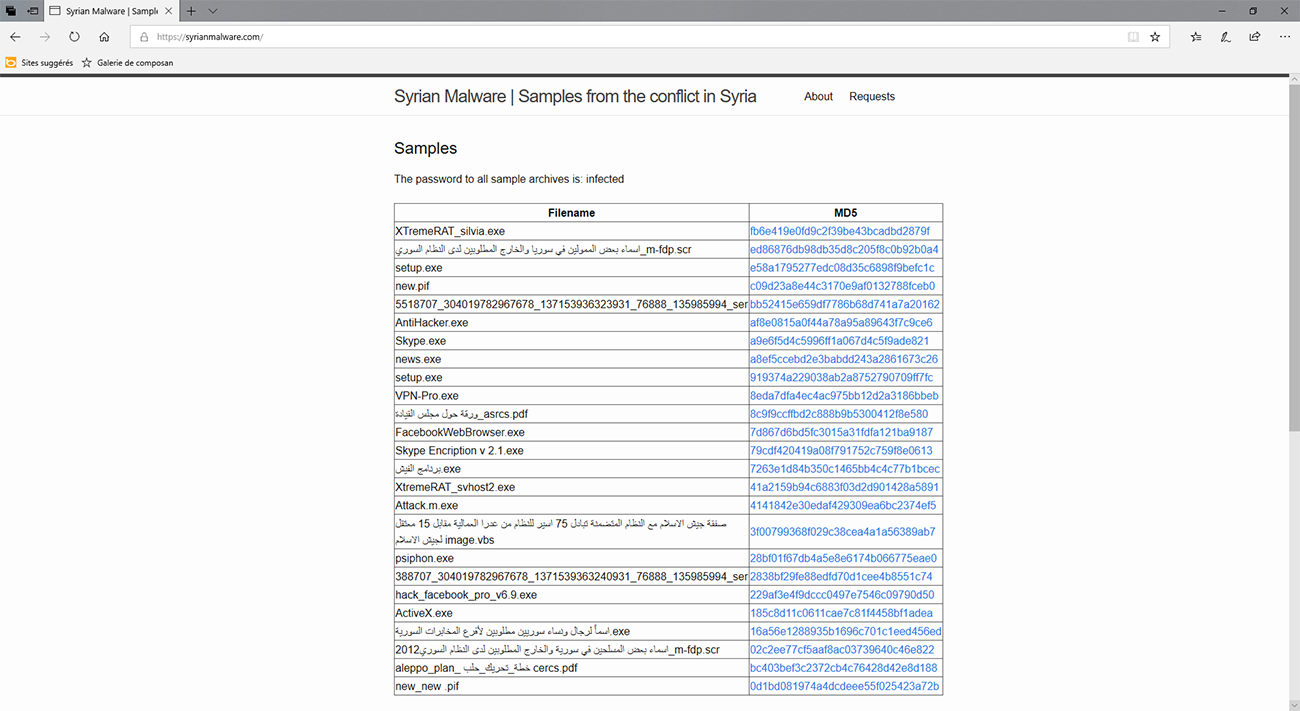Open the Requests page
This screenshot has width=1300, height=711.
click(872, 96)
